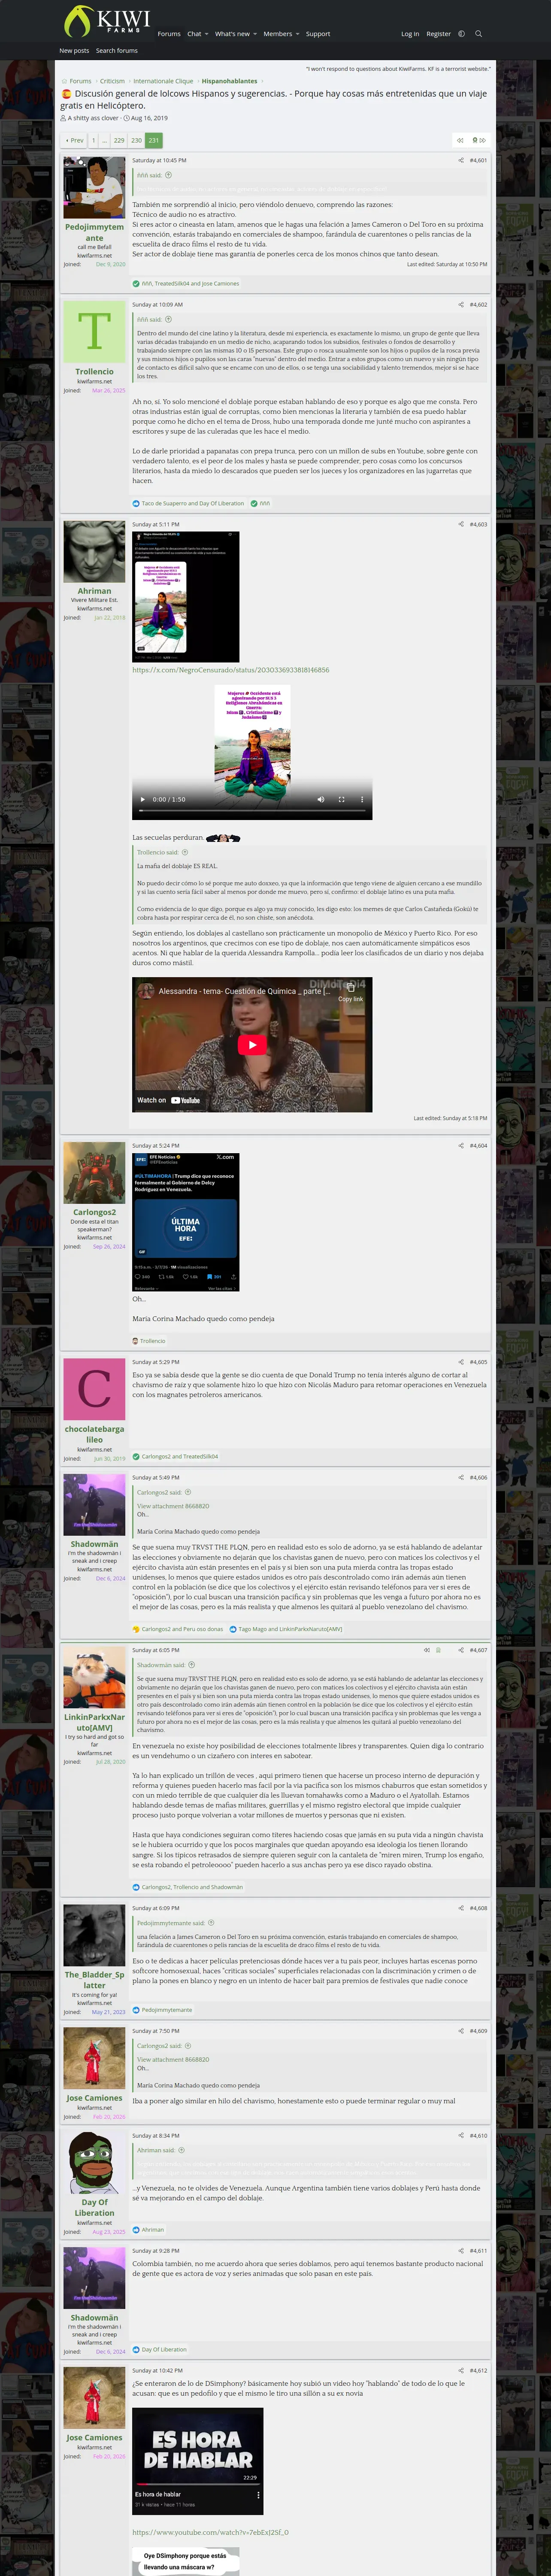Open Trollencio's profile name link
551x2576 pixels.
click(x=94, y=371)
